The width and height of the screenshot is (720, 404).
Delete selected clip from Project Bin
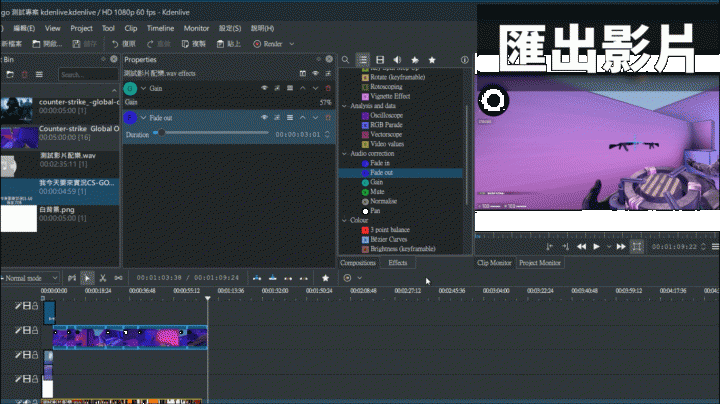pos(25,74)
